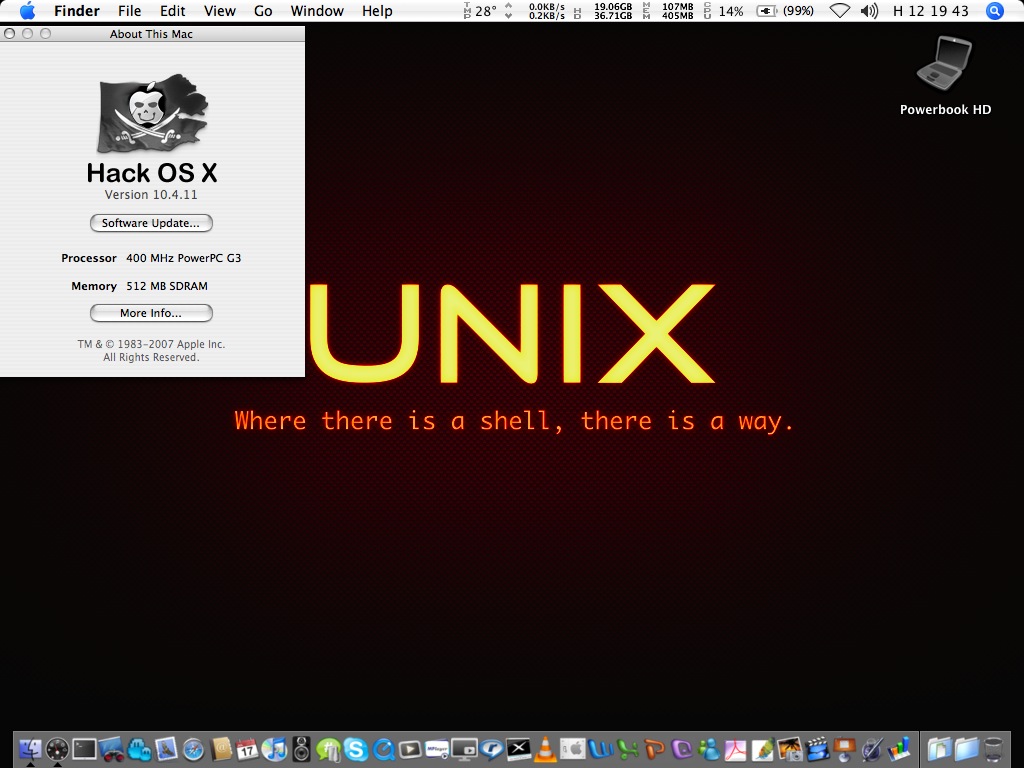
Task: Click the menu bar clock display
Action: pyautogui.click(x=931, y=11)
